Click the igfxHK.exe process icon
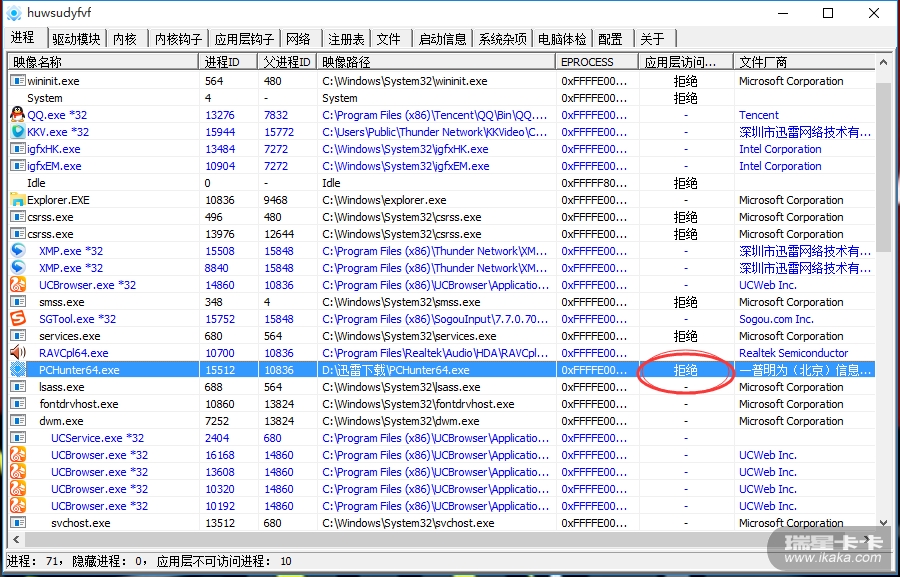This screenshot has height=577, width=900. 18,149
